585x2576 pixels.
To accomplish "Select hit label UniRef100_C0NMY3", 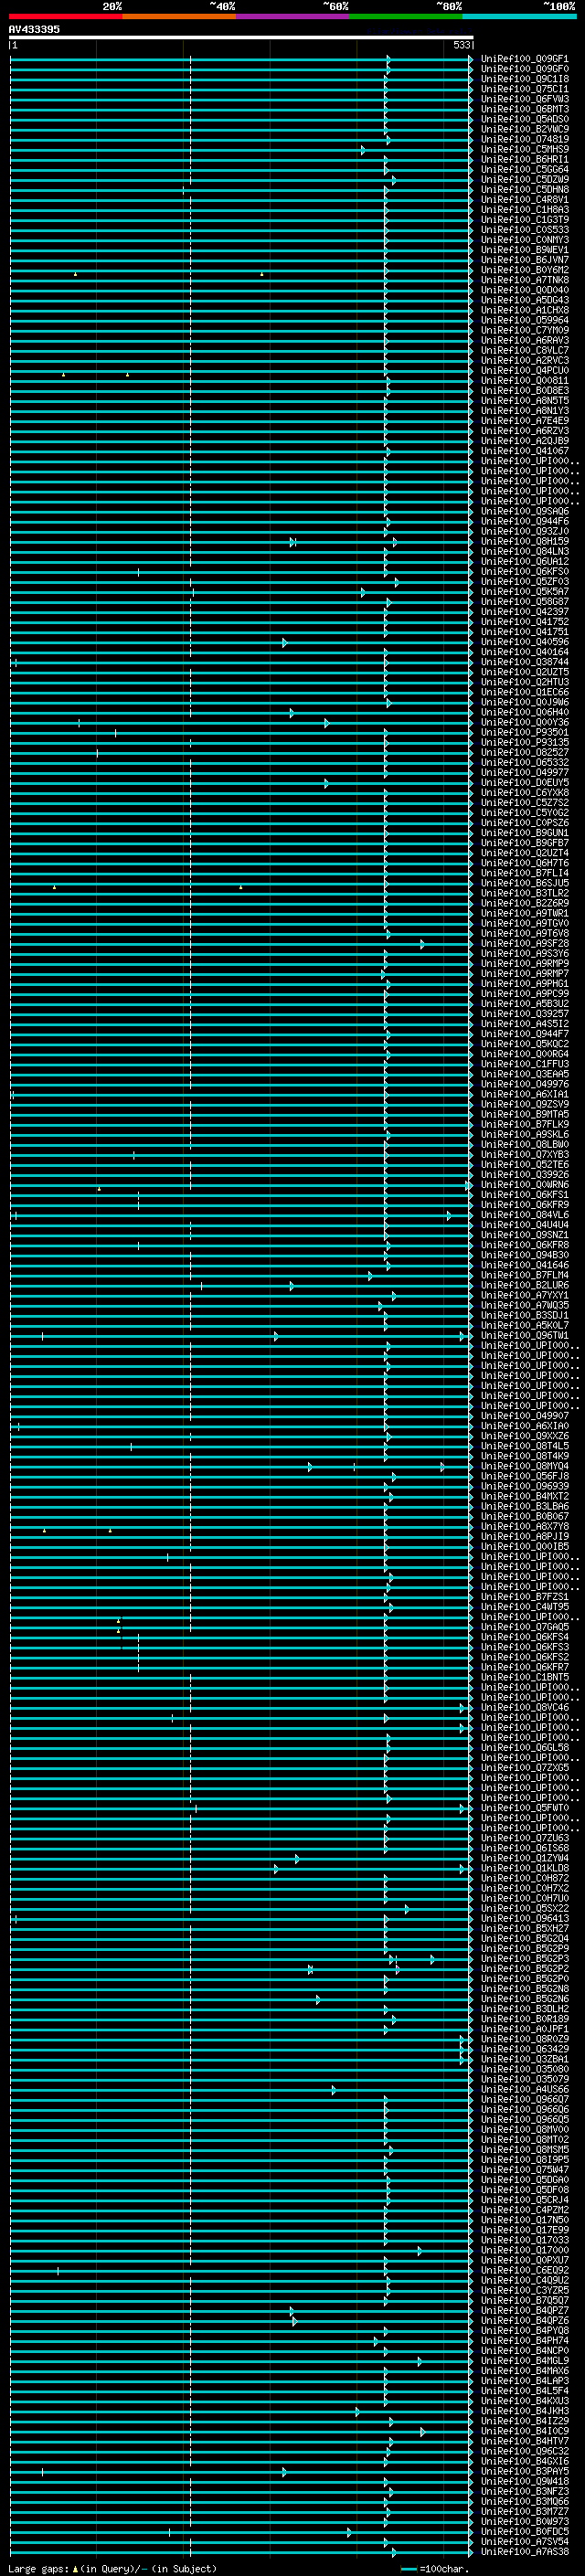I will pos(525,240).
